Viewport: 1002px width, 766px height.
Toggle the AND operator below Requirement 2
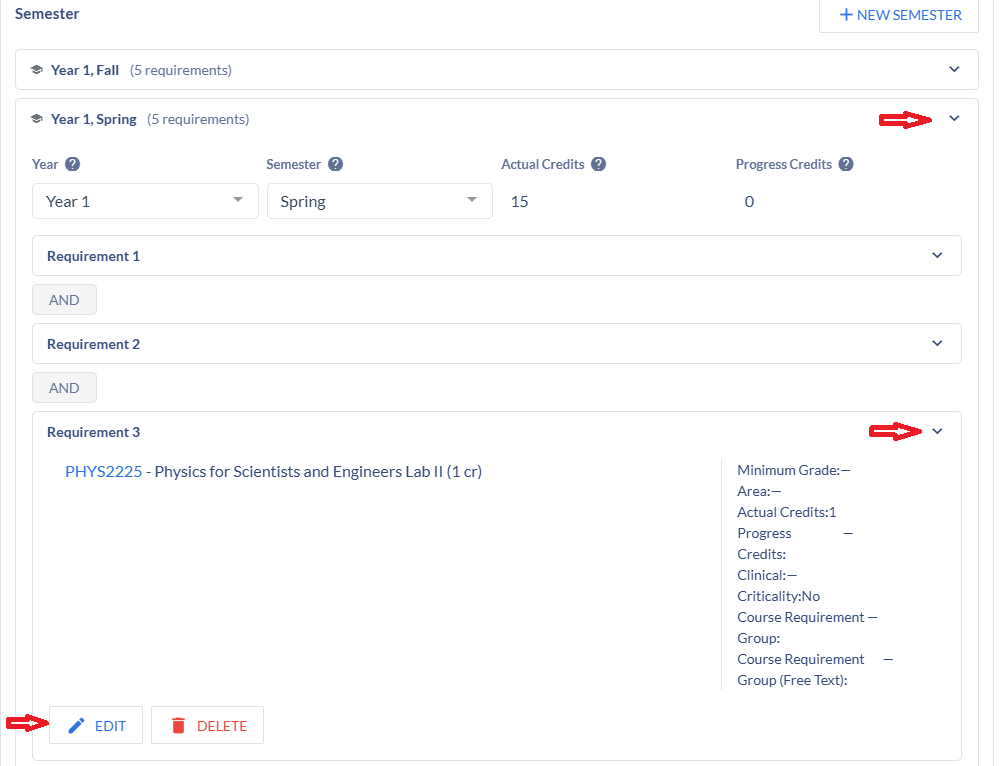point(64,388)
